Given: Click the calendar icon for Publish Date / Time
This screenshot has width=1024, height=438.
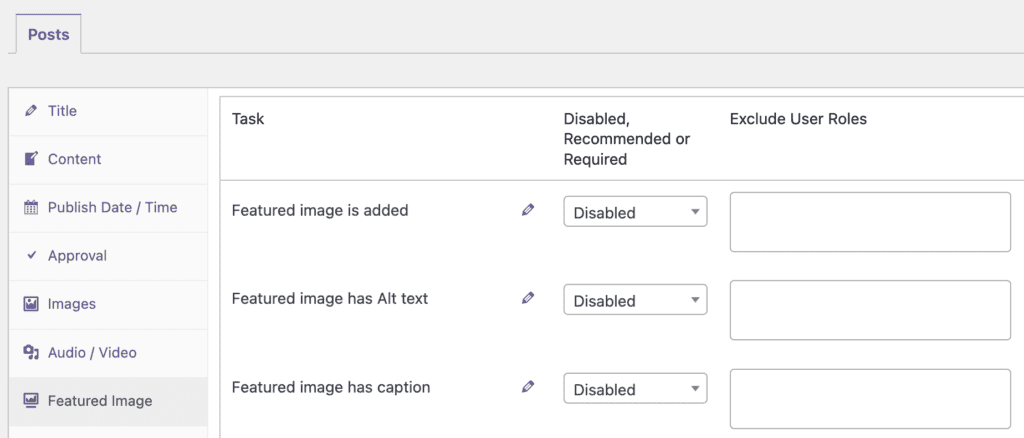Looking at the screenshot, I should pyautogui.click(x=31, y=208).
